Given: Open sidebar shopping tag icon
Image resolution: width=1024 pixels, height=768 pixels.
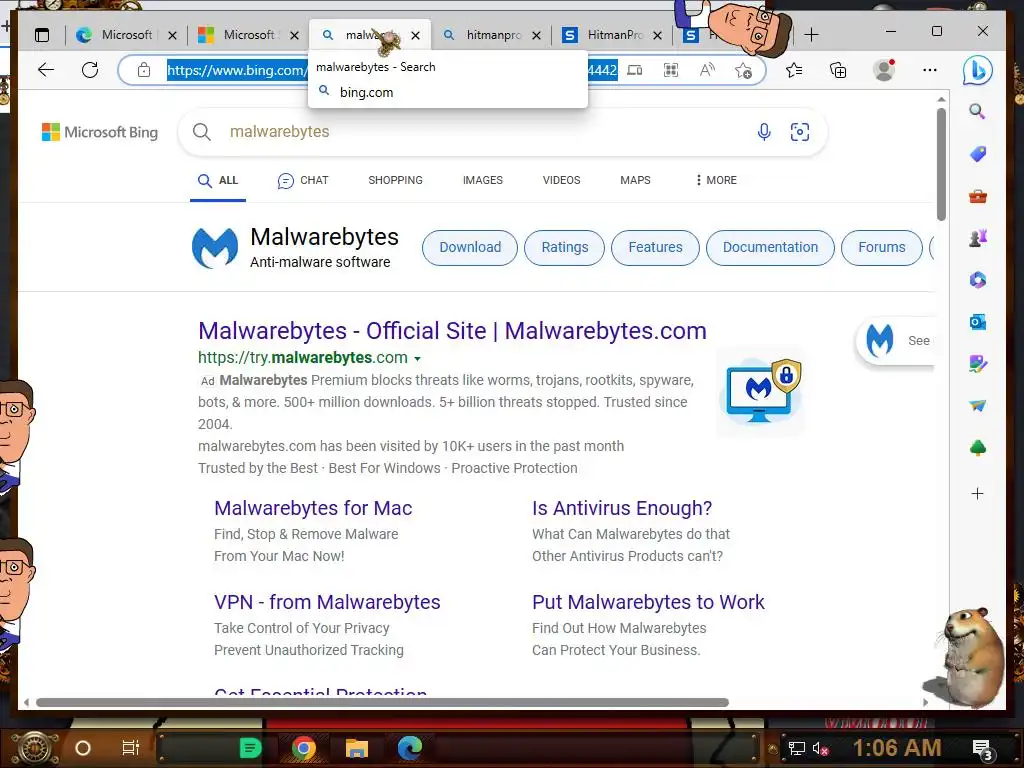Looking at the screenshot, I should pyautogui.click(x=978, y=154).
